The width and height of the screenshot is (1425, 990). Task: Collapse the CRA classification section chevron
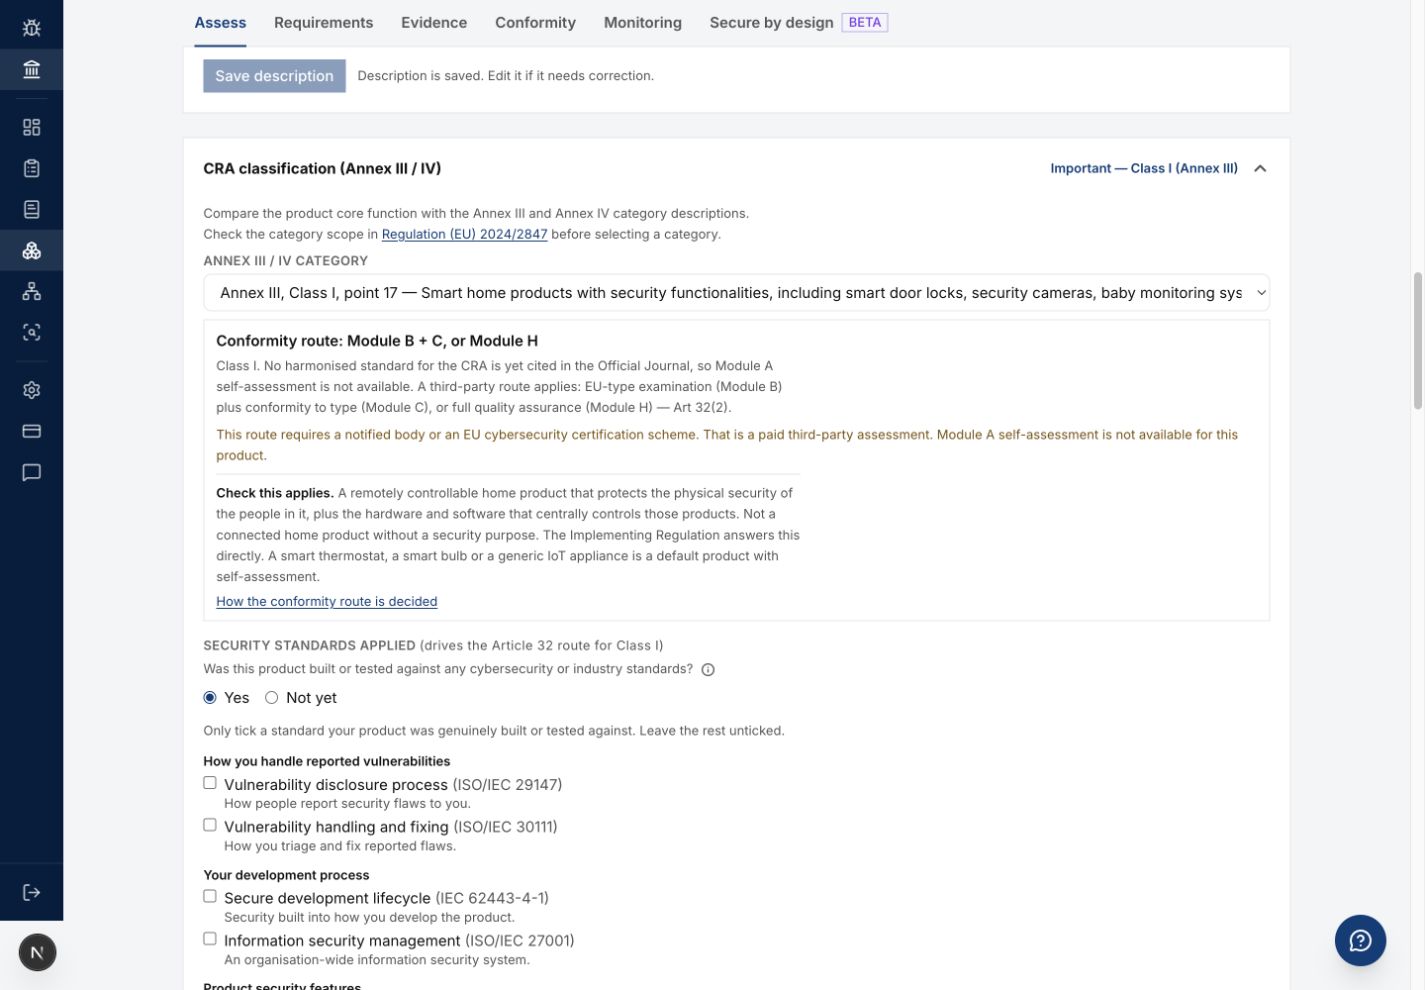point(1260,168)
